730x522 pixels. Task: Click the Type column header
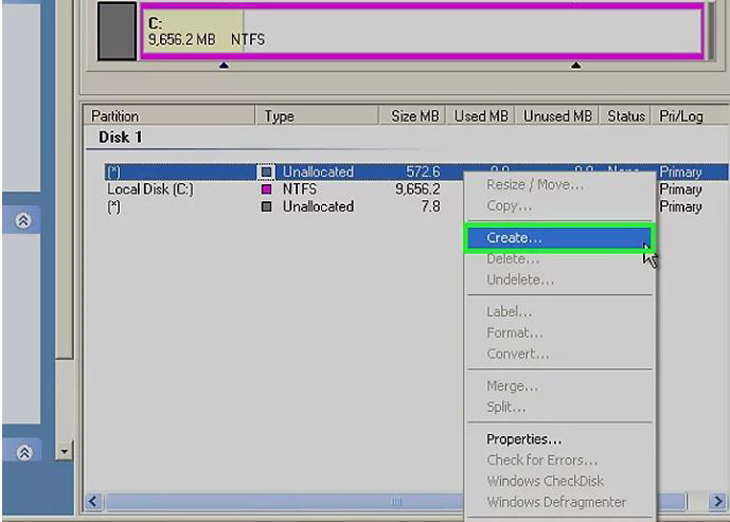317,116
